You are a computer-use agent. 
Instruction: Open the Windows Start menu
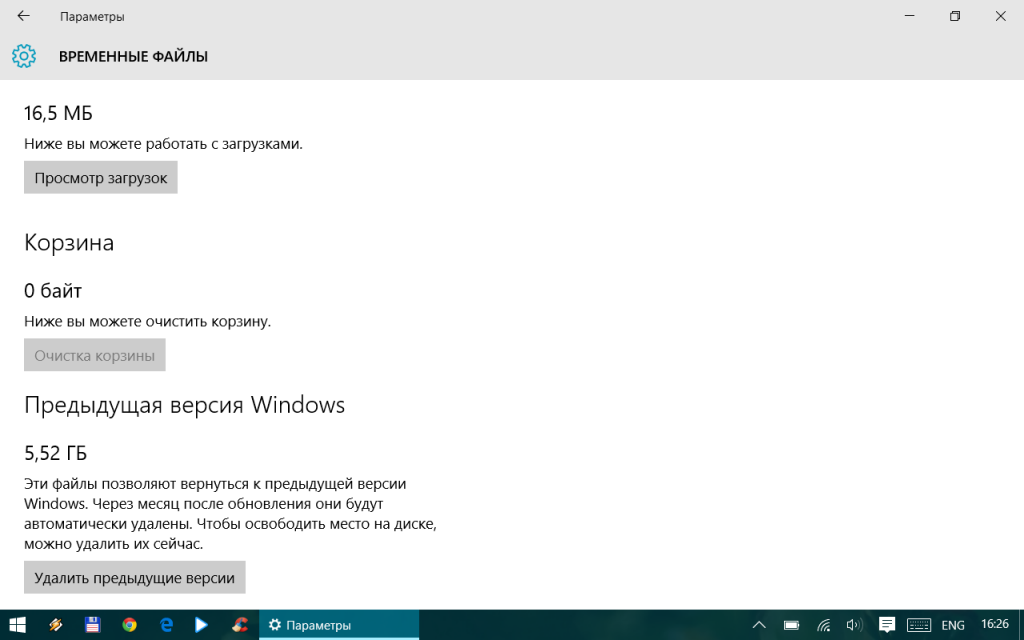pos(19,624)
